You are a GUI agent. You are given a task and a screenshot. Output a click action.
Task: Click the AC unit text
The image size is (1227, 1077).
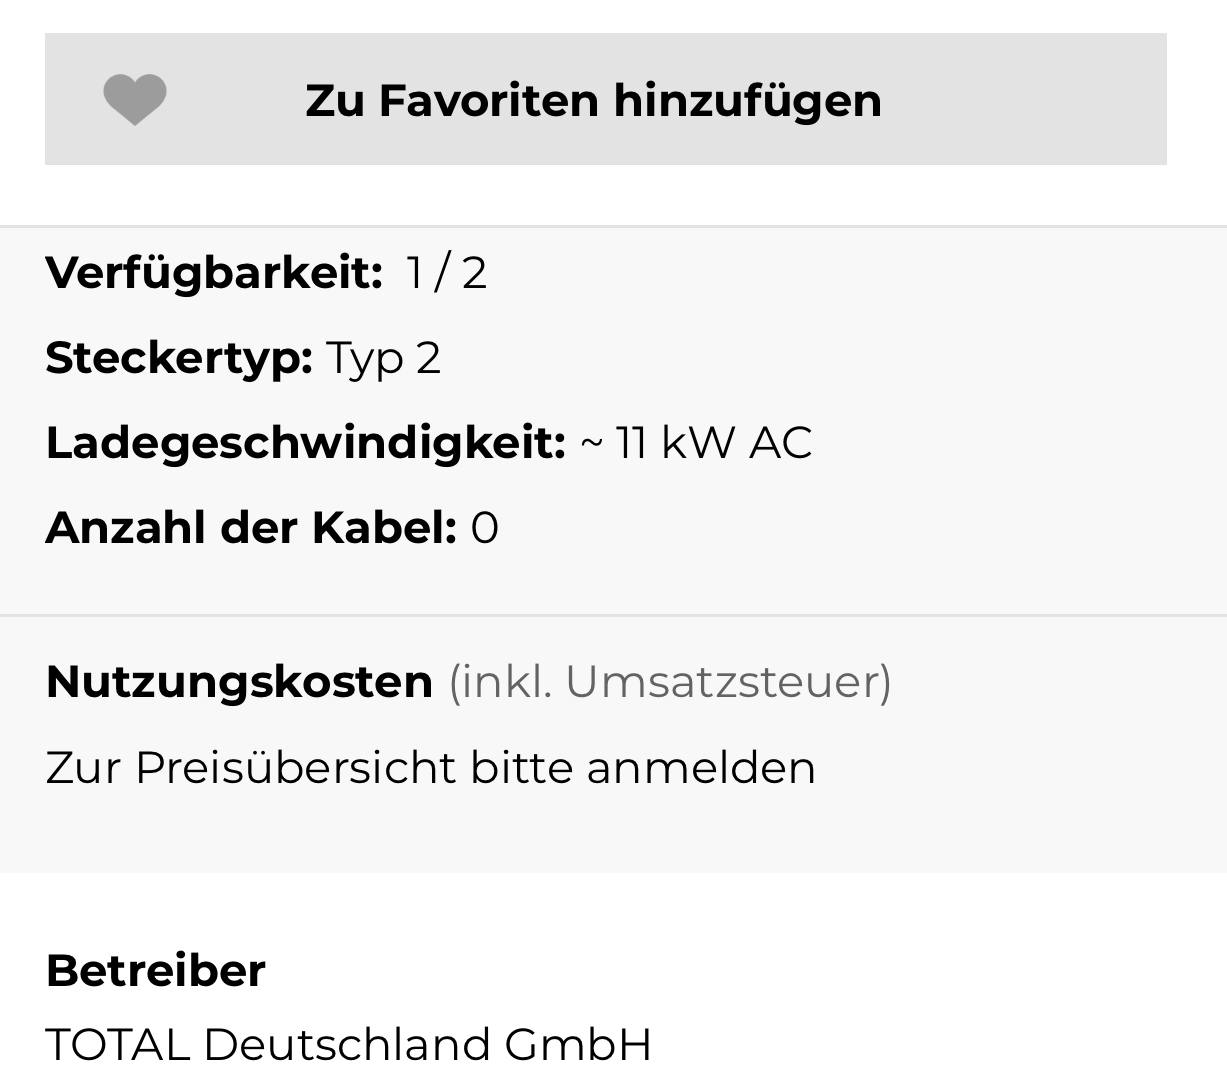[x=780, y=443]
